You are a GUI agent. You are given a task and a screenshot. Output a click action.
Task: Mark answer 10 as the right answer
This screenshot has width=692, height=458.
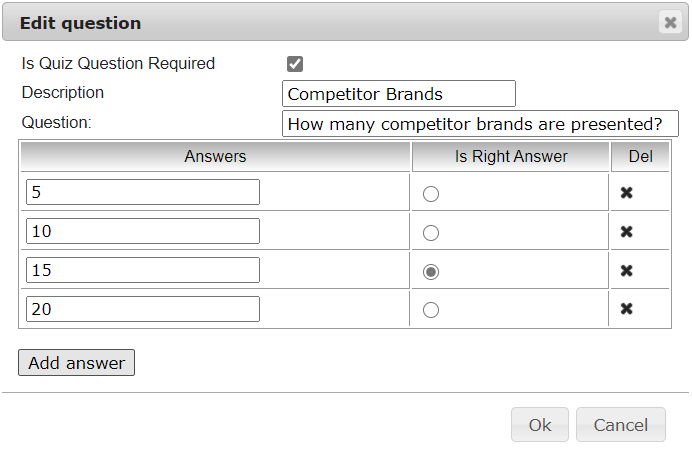431,233
